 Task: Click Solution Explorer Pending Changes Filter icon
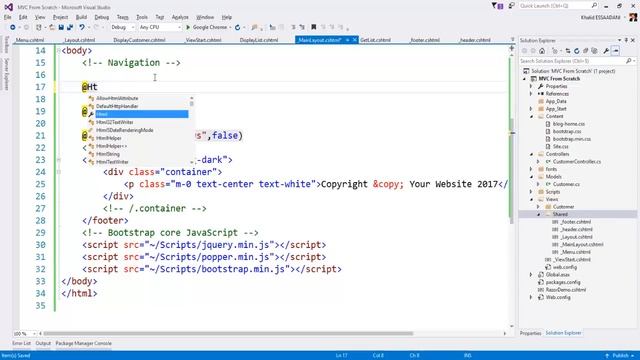coord(554,51)
